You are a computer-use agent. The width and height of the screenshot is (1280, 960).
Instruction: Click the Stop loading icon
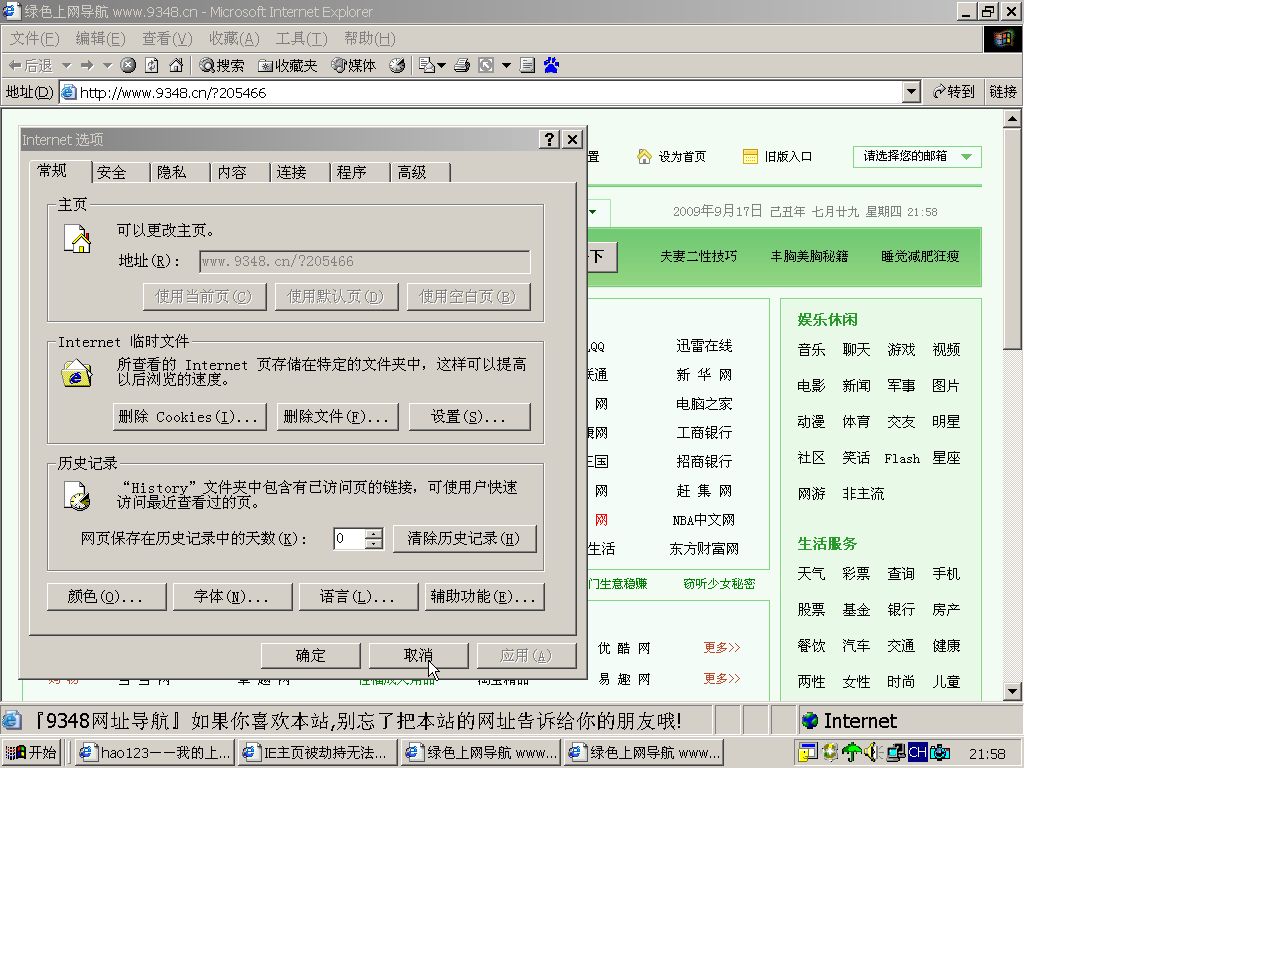point(128,65)
